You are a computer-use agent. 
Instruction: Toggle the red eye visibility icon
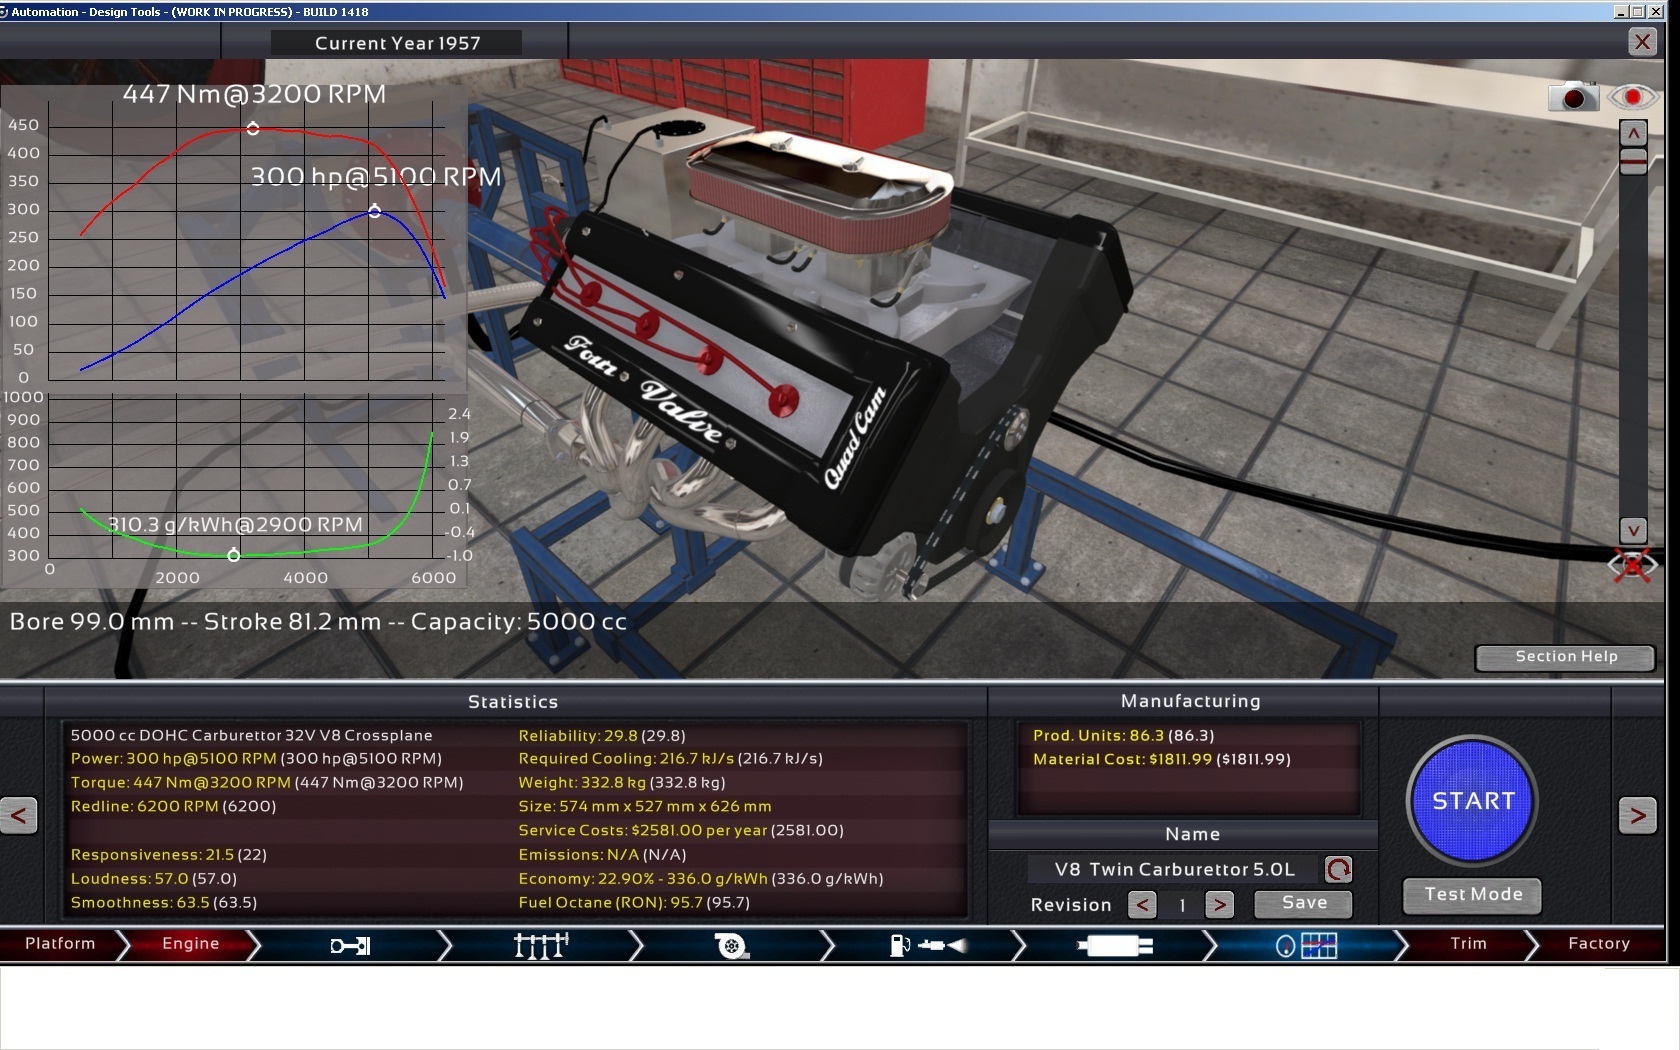pyautogui.click(x=1632, y=97)
